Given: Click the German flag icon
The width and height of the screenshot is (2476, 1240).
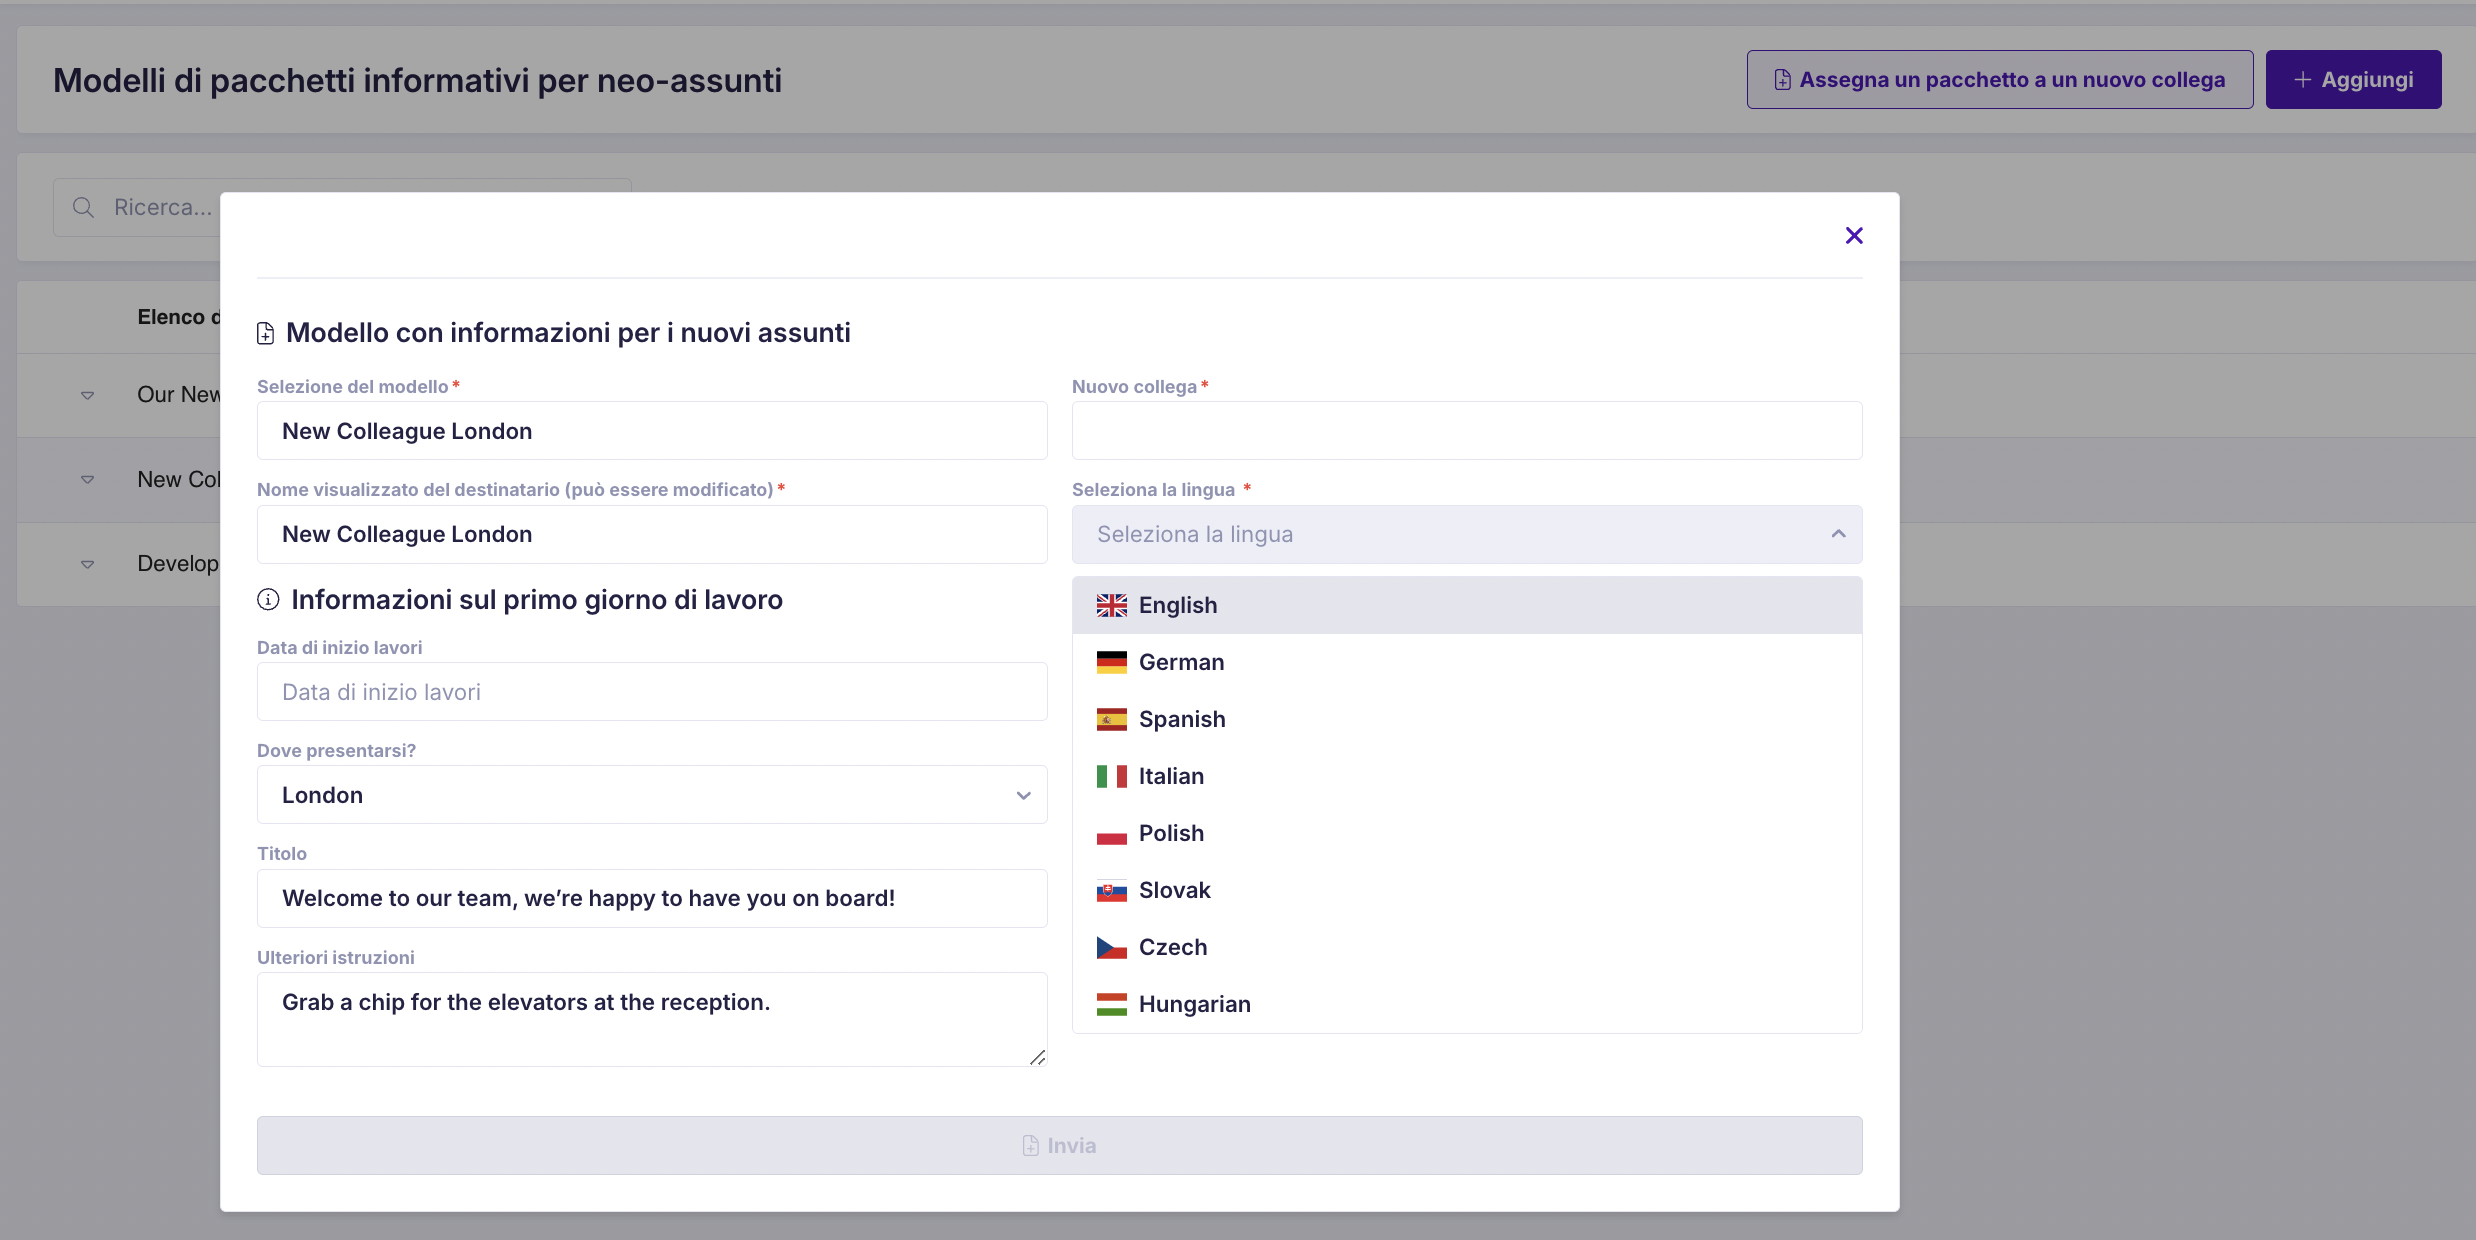Looking at the screenshot, I should point(1111,662).
